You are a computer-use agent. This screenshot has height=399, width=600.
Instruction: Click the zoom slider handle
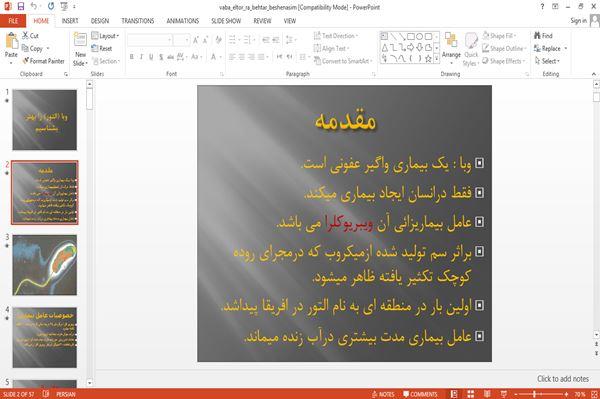(534, 394)
